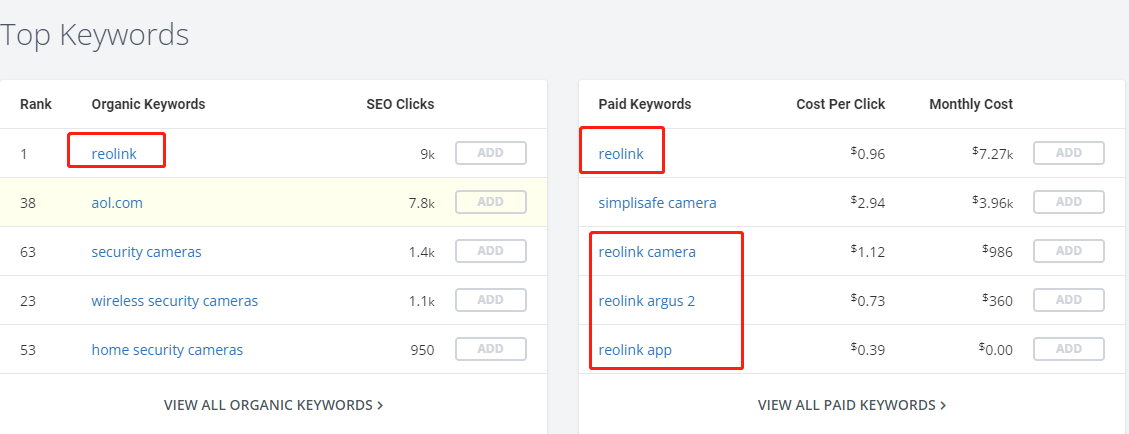The width and height of the screenshot is (1129, 434).
Task: Click ADD next to wireless security cameras
Action: (490, 300)
